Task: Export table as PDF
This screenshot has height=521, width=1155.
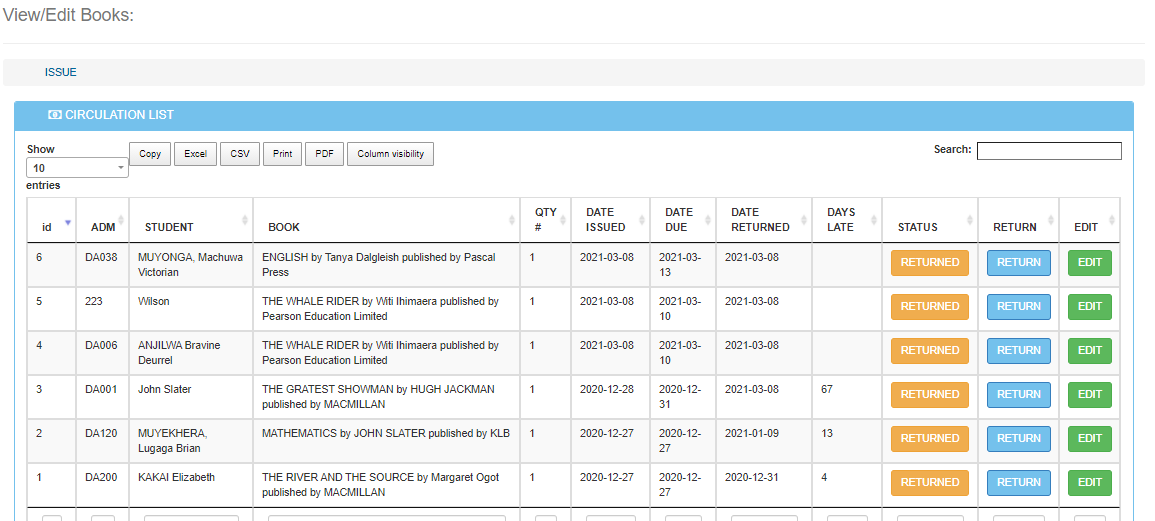Action: tap(324, 154)
